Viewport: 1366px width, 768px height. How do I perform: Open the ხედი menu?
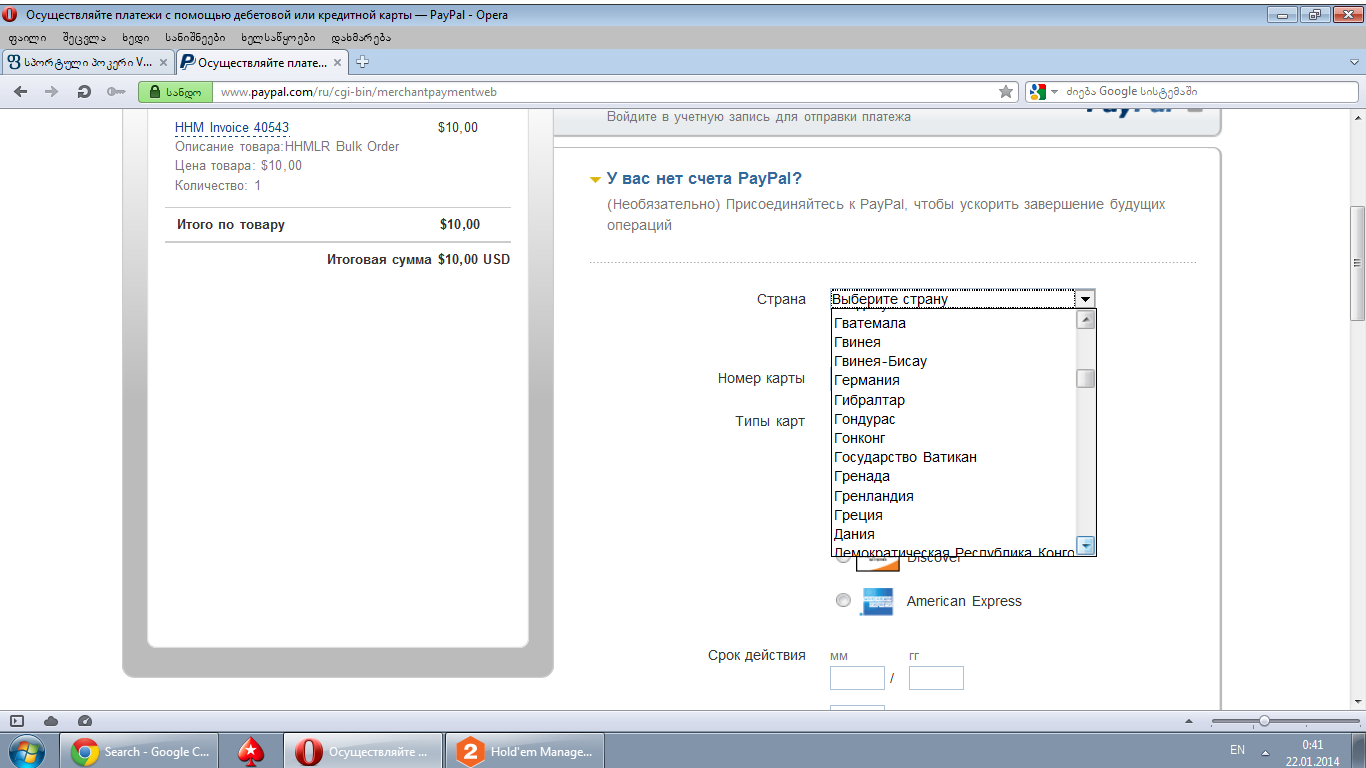[x=136, y=37]
